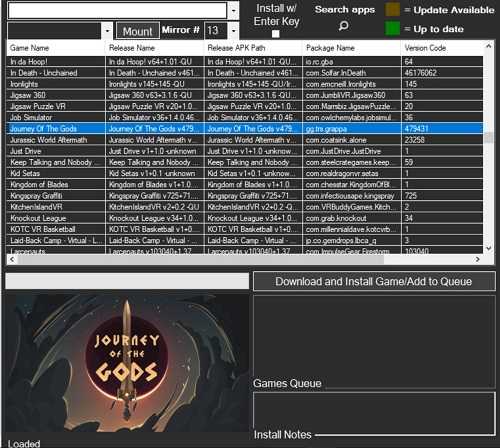500x448 pixels.
Task: Select the In Death - Unchained row
Action: pyautogui.click(x=245, y=73)
